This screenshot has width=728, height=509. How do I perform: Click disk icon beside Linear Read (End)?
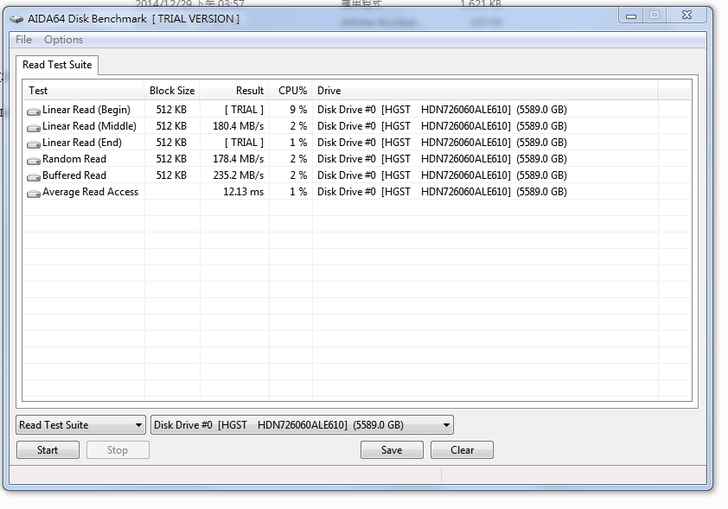tap(33, 144)
